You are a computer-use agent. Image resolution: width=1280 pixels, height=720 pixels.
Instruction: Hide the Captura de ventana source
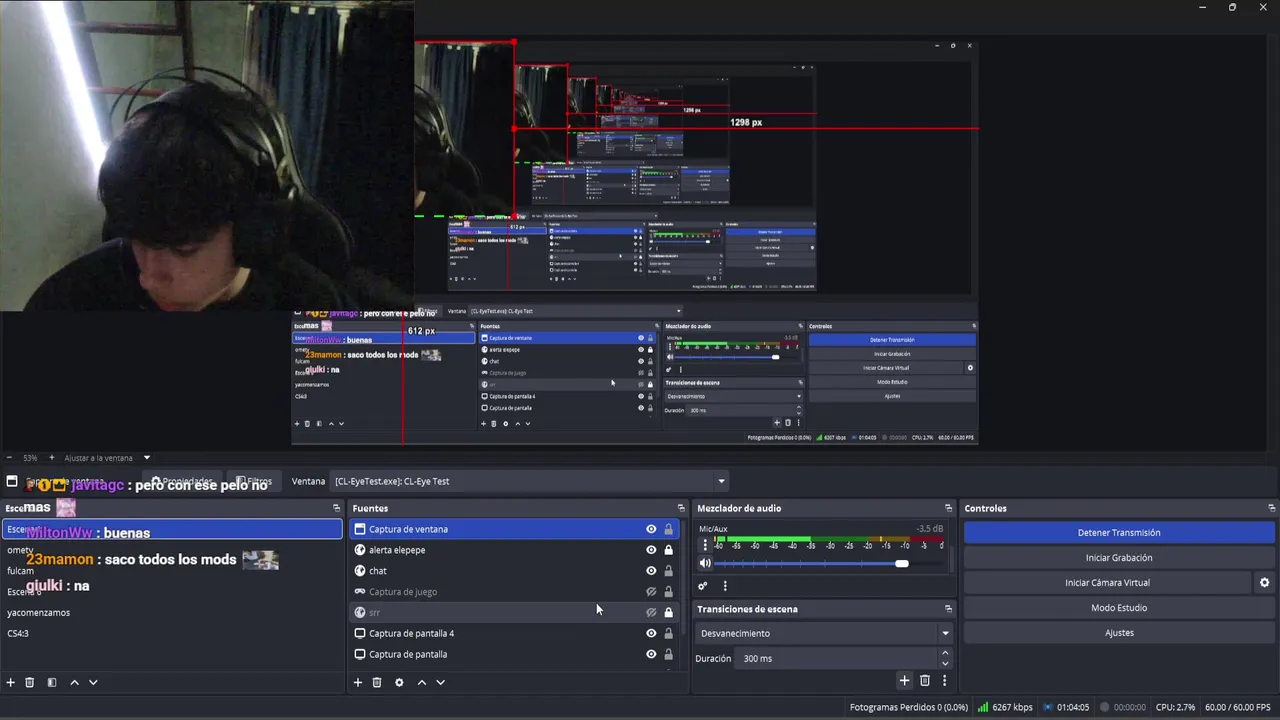(x=651, y=529)
